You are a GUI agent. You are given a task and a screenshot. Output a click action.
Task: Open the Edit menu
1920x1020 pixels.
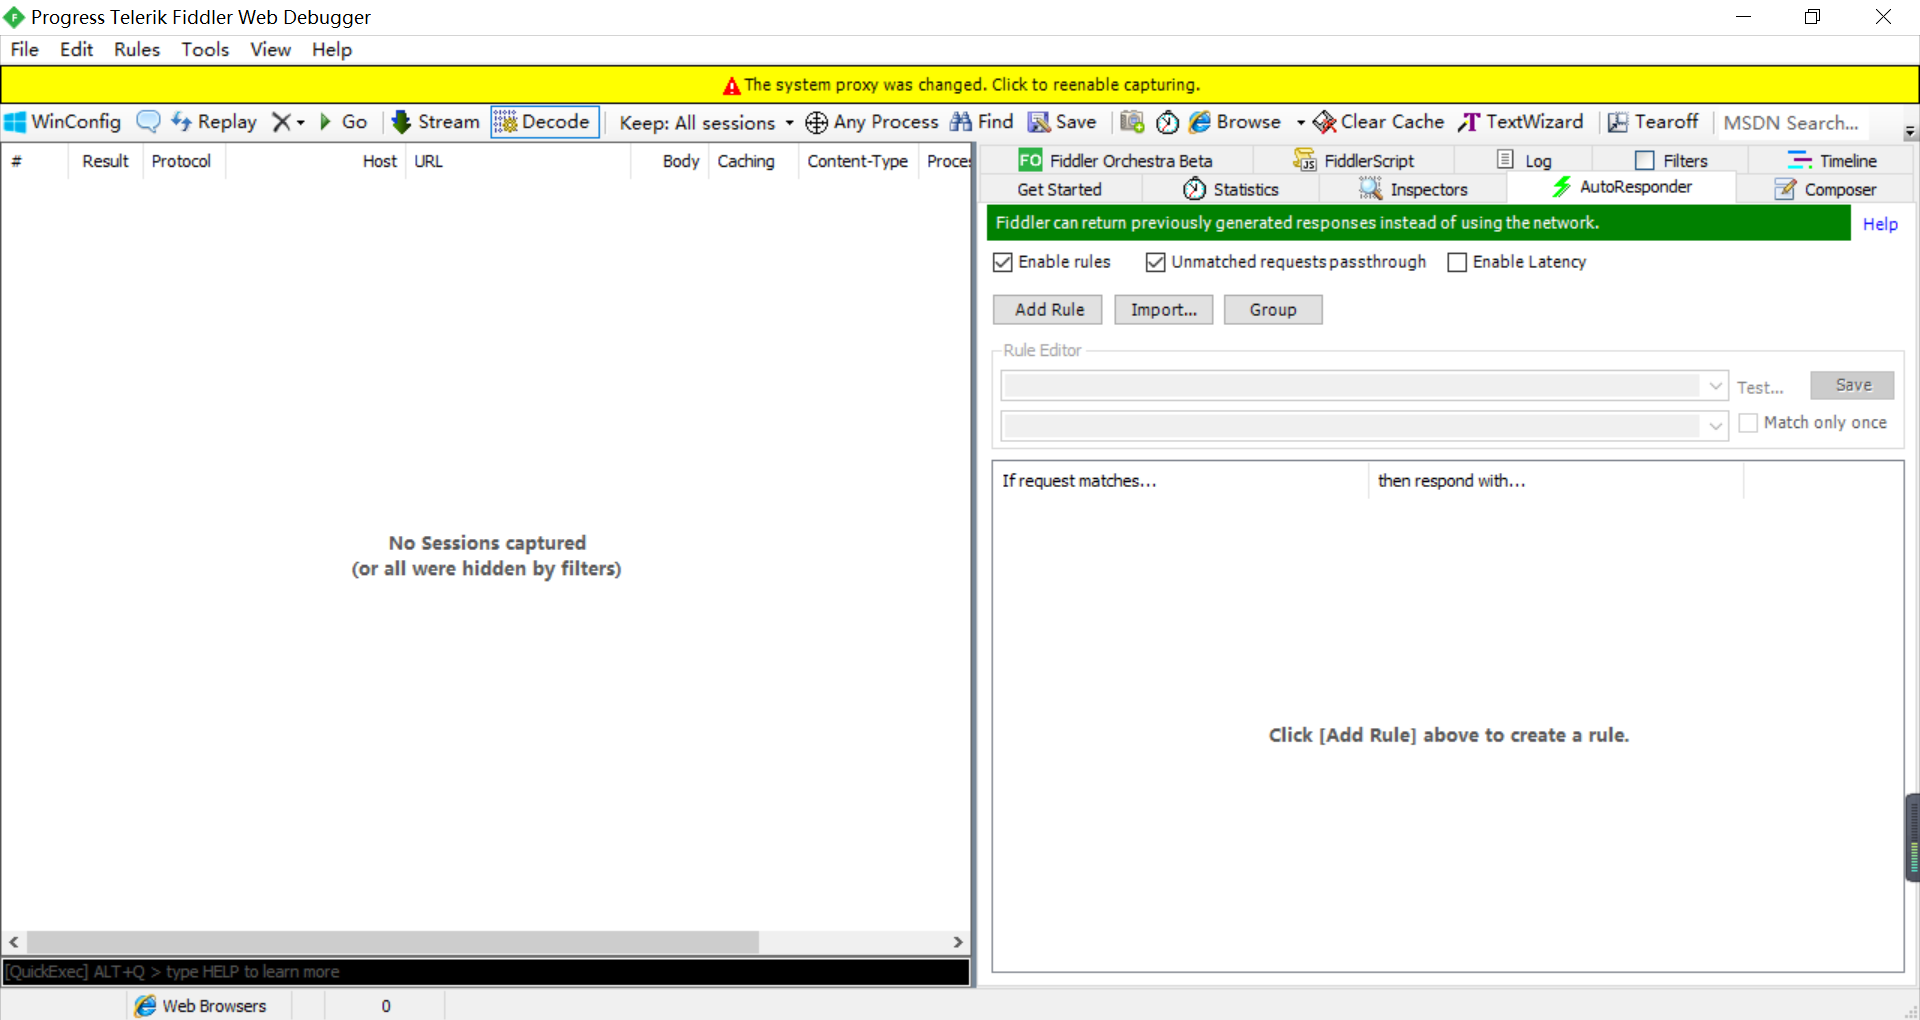76,50
